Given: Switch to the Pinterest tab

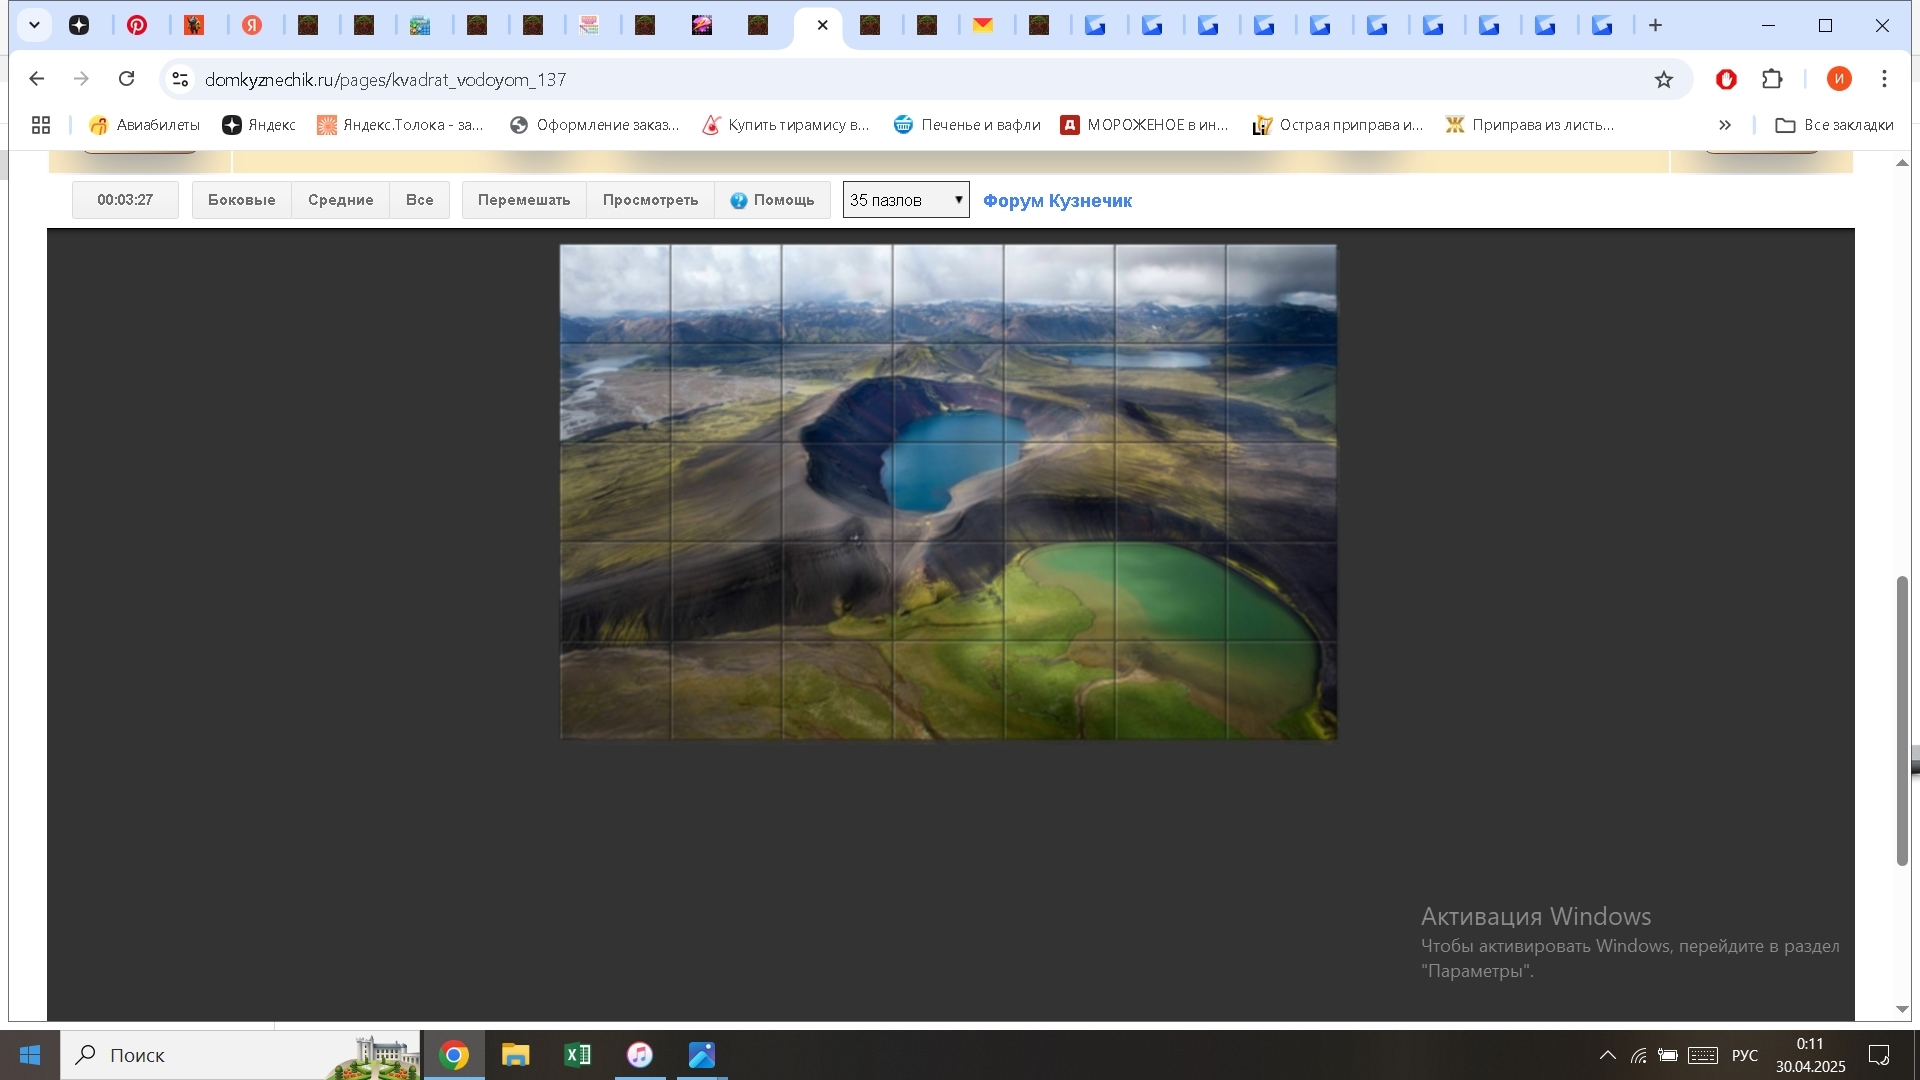Looking at the screenshot, I should 137,25.
